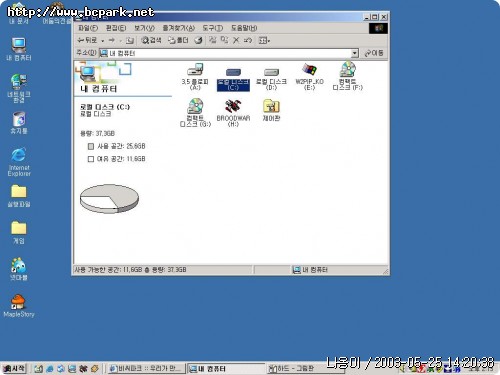The width and height of the screenshot is (500, 375).
Task: Click the 로컬 디스크 (C:) heading in left panel
Action: pos(105,107)
